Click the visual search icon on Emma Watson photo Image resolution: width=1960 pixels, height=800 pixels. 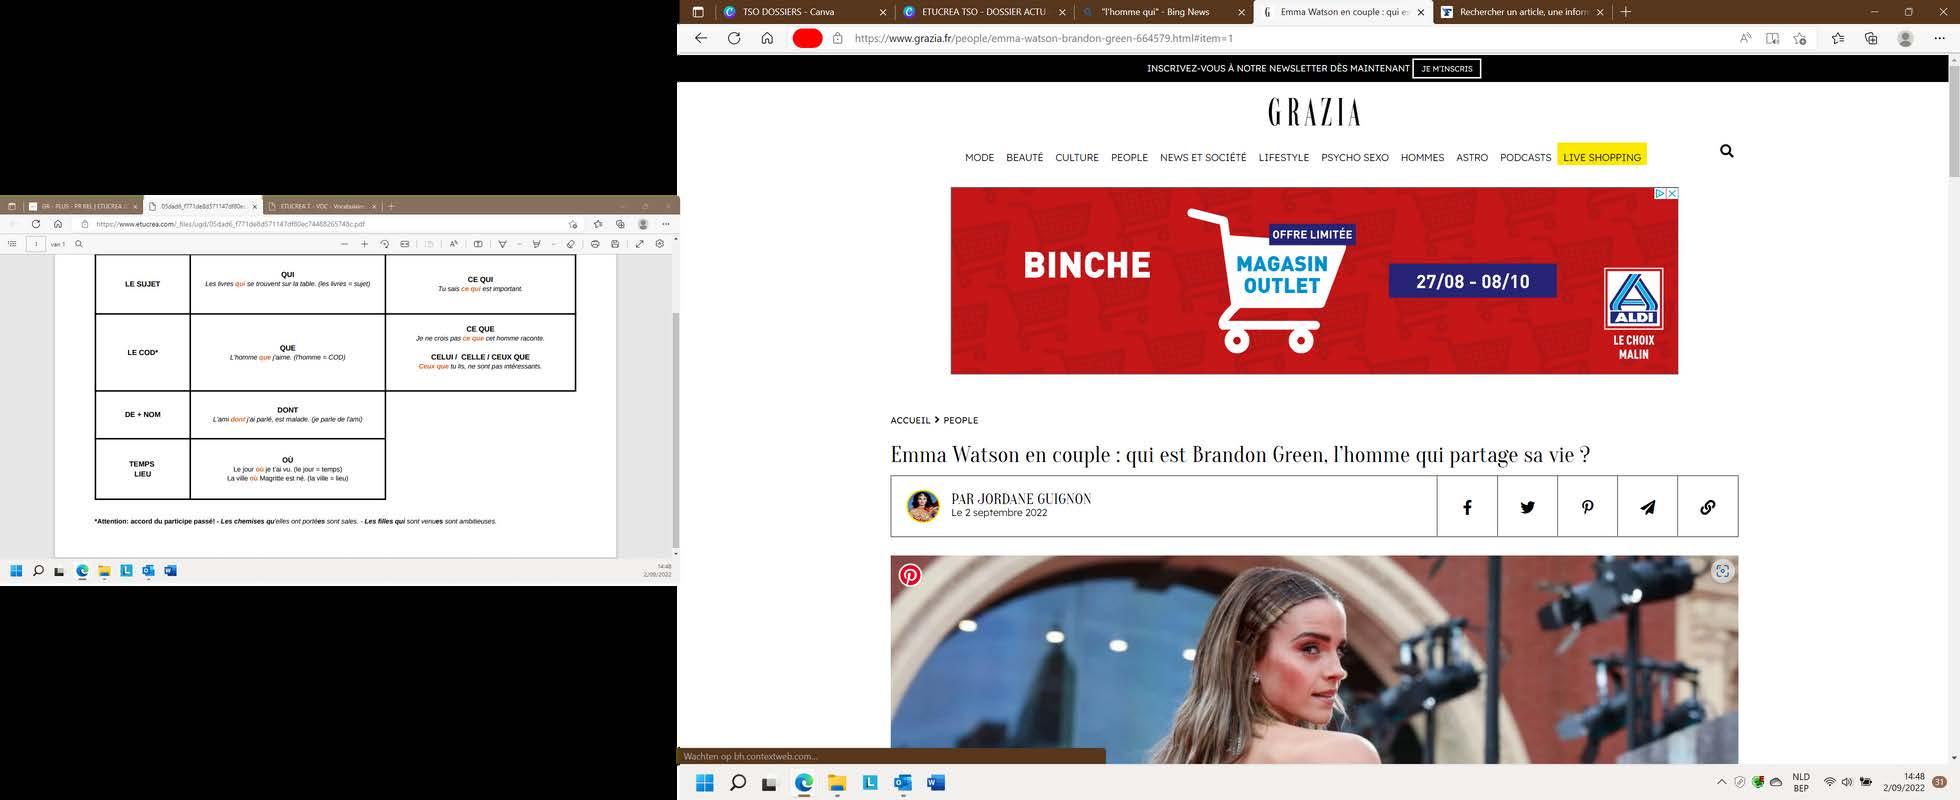1722,571
